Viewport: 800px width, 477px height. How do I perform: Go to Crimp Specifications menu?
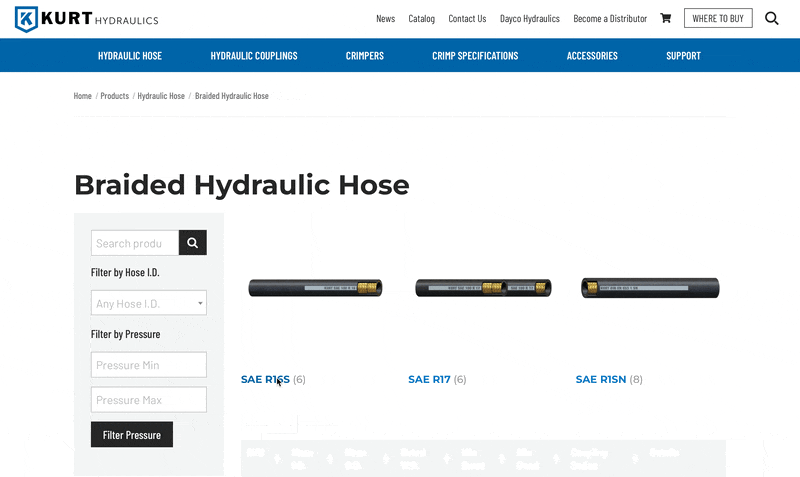pyautogui.click(x=475, y=56)
